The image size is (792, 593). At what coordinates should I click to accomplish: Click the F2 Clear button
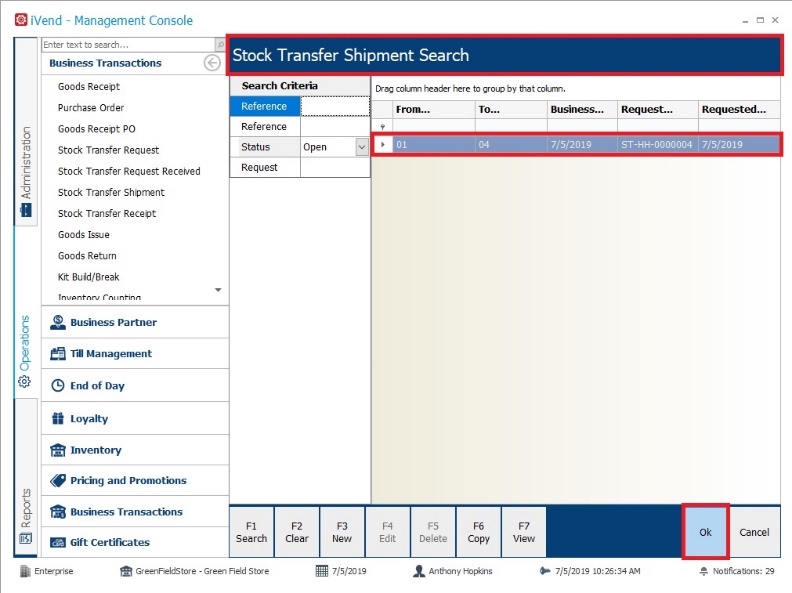[297, 532]
